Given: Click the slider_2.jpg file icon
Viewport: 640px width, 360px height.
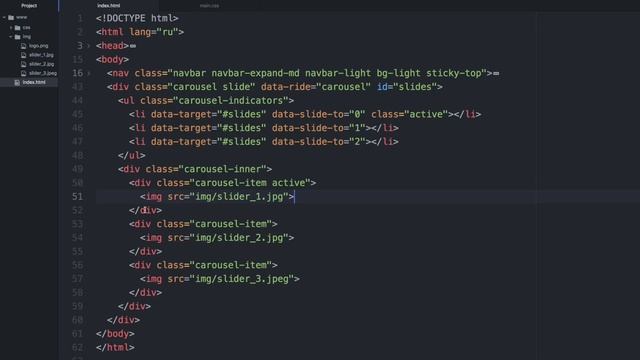Looking at the screenshot, I should pos(24,64).
